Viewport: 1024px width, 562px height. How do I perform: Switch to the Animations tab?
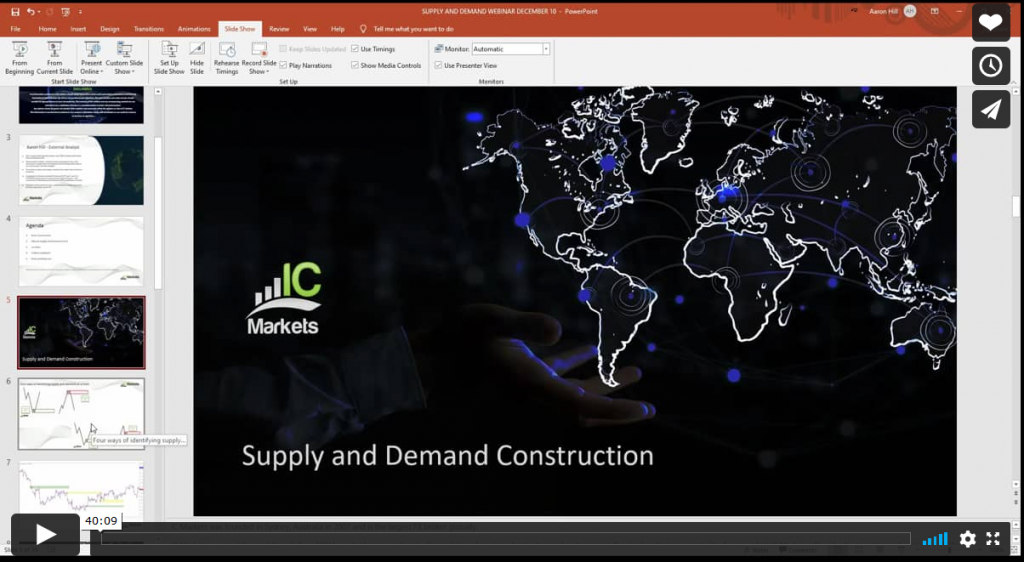(x=194, y=29)
